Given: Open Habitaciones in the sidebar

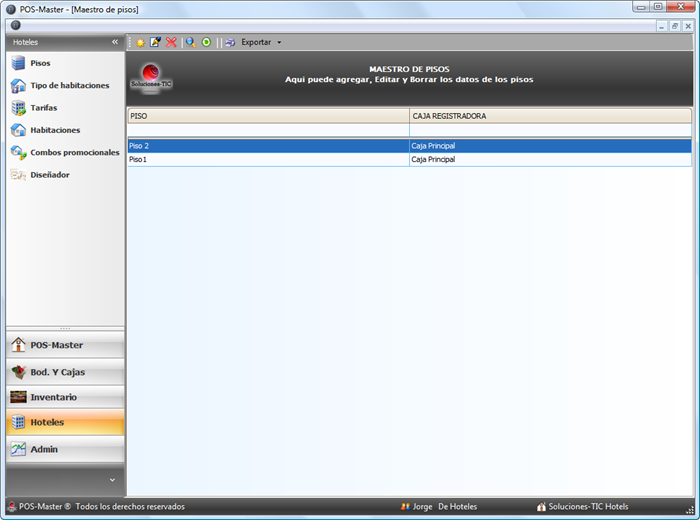Looking at the screenshot, I should point(65,130).
